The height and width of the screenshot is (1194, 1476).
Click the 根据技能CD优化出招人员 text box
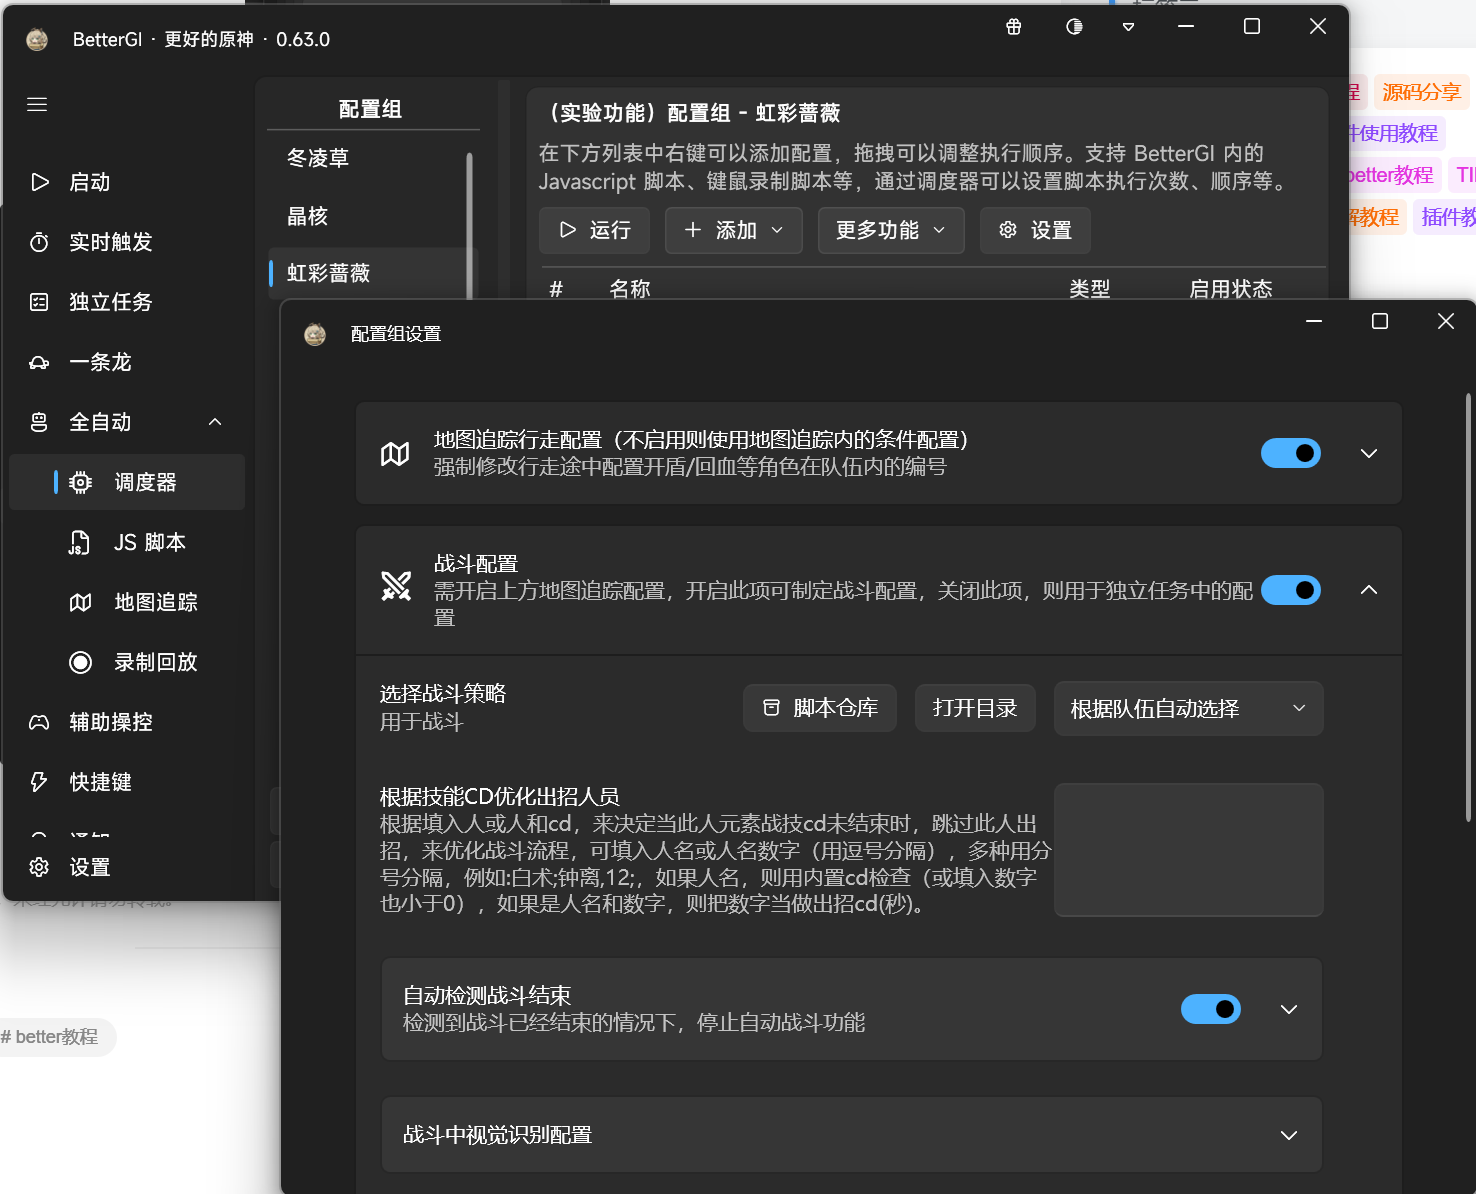1189,850
